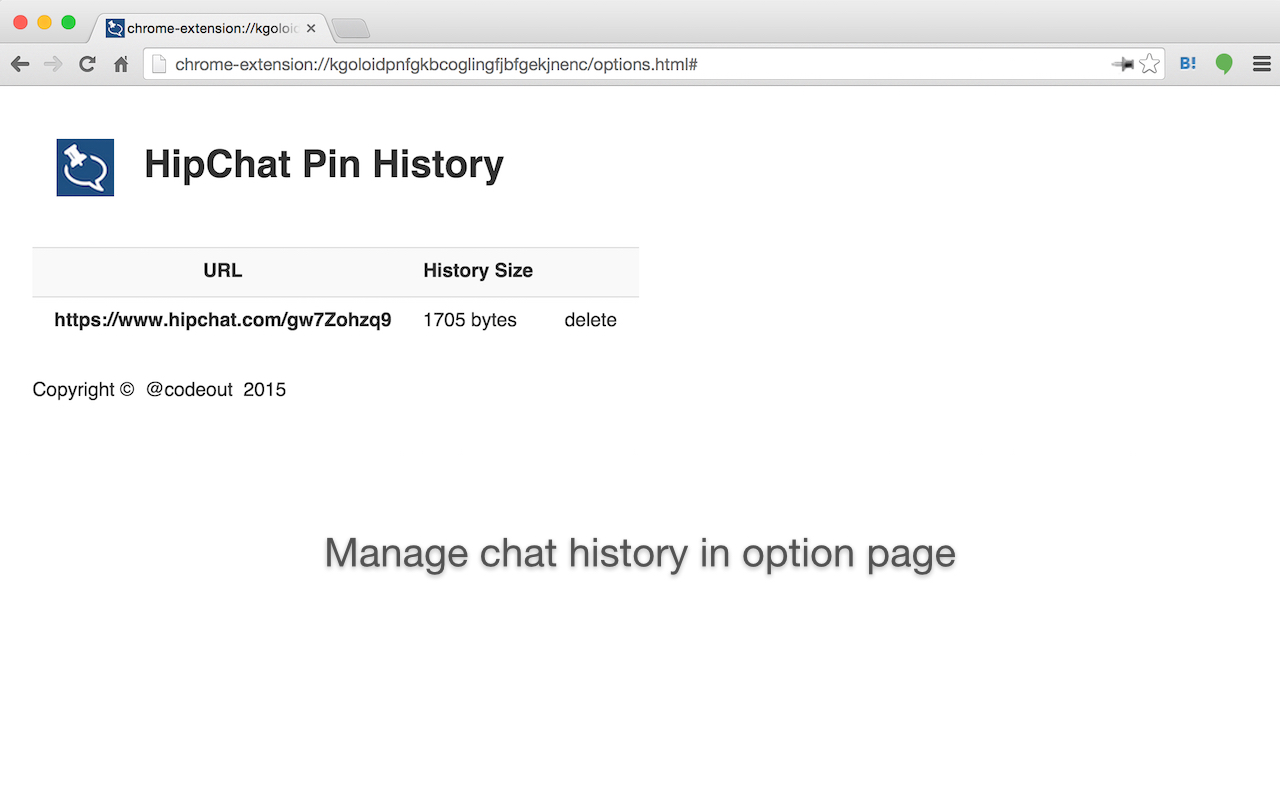Go to the home page icon

click(x=121, y=65)
